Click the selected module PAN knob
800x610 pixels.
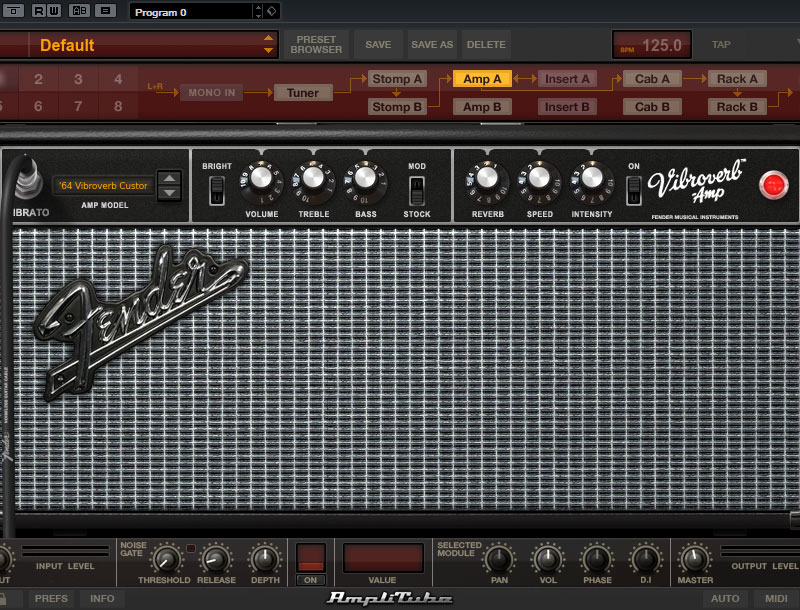pyautogui.click(x=499, y=560)
